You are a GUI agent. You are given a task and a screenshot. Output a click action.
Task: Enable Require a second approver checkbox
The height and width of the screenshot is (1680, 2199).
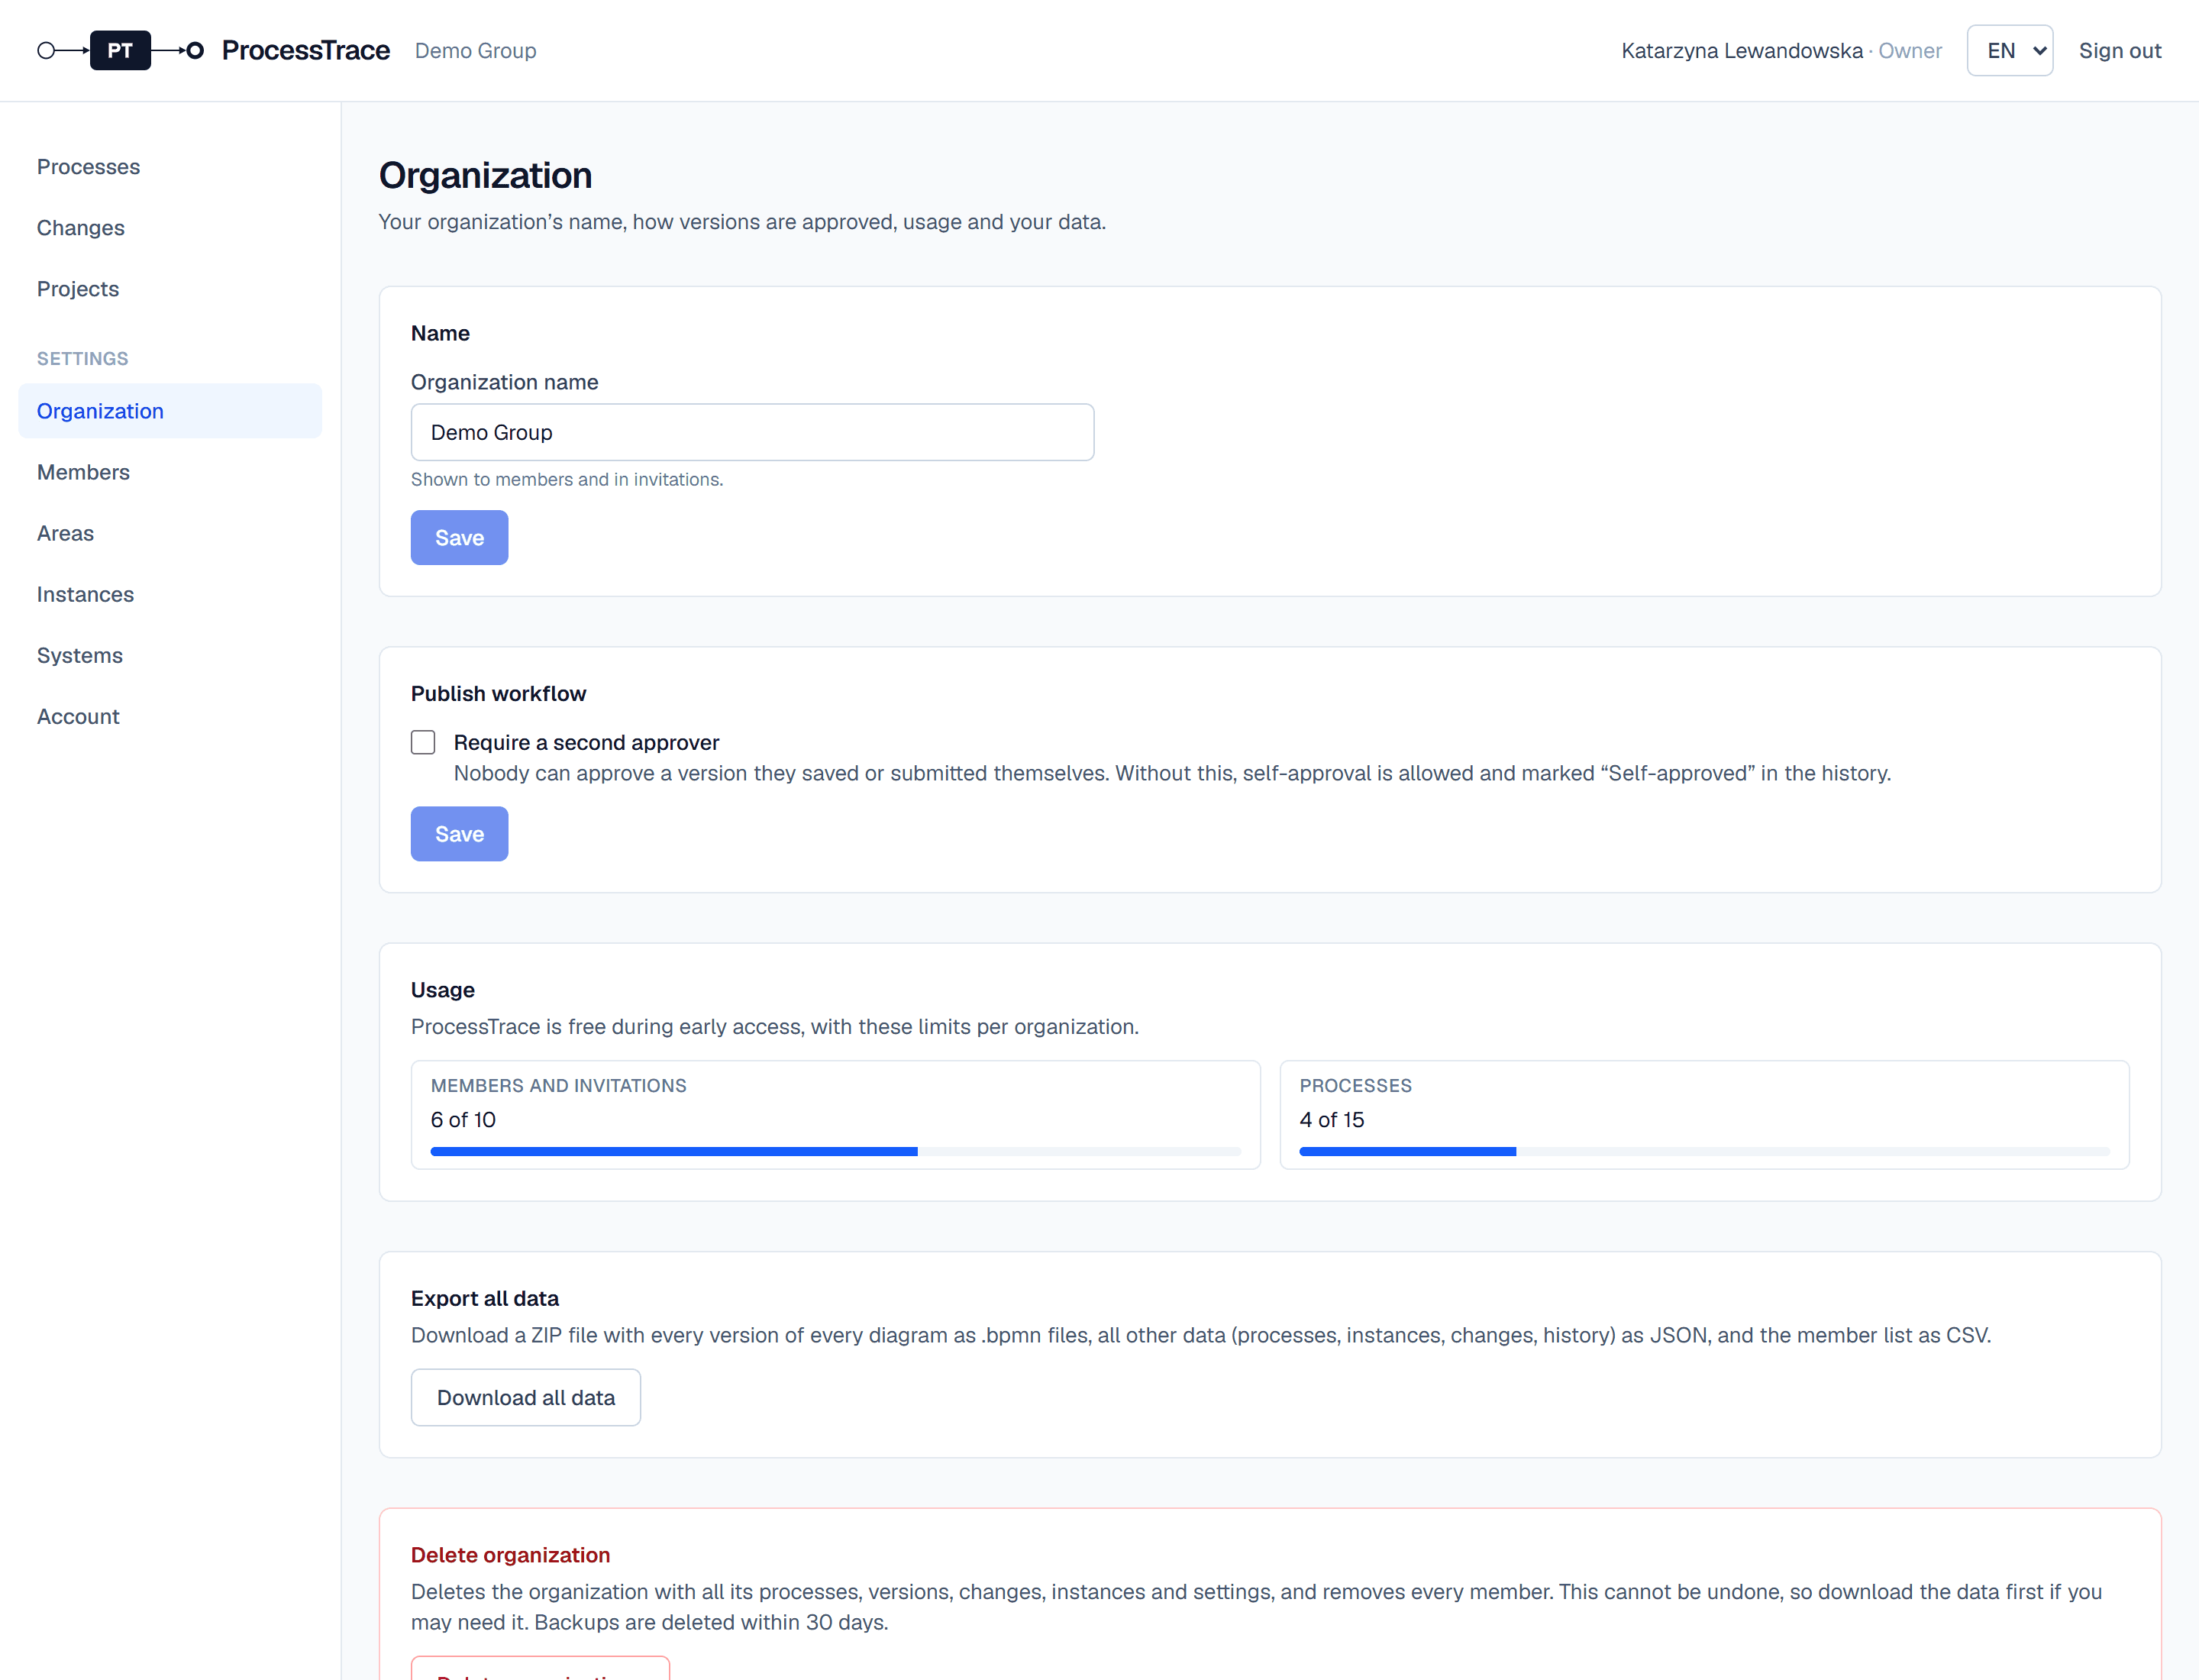pos(423,742)
